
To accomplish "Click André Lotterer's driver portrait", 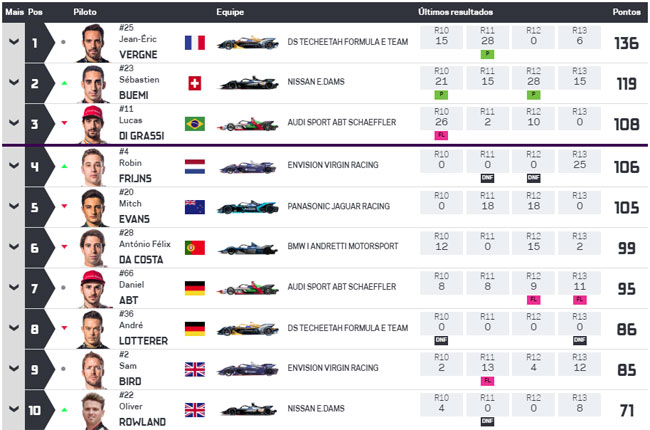I will (x=94, y=329).
